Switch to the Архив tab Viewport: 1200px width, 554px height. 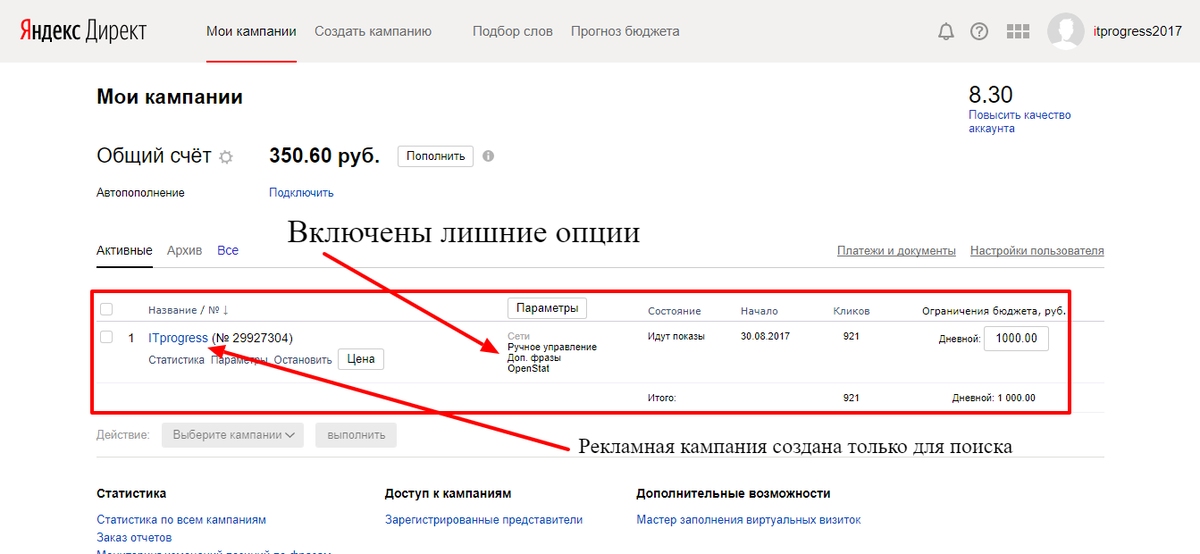(x=184, y=250)
